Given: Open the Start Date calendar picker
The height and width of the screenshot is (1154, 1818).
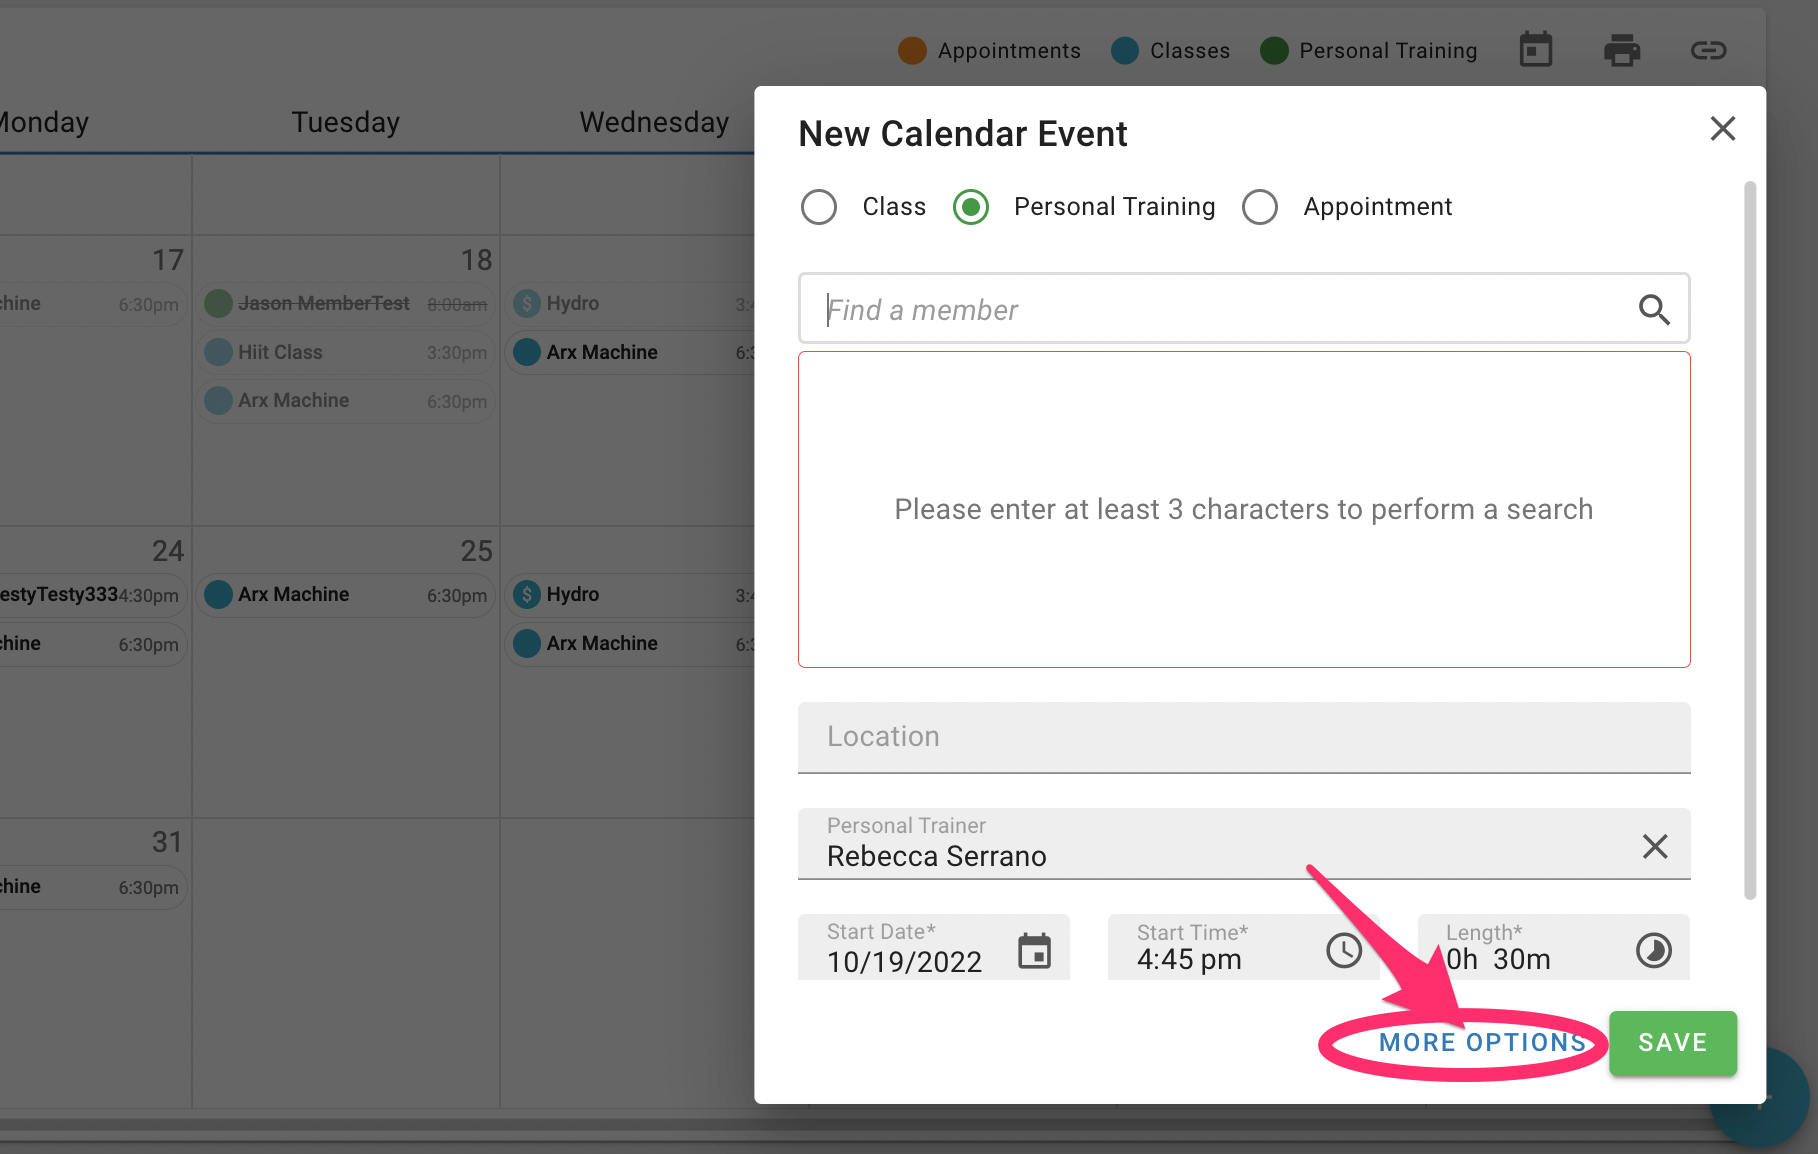Looking at the screenshot, I should [1037, 951].
